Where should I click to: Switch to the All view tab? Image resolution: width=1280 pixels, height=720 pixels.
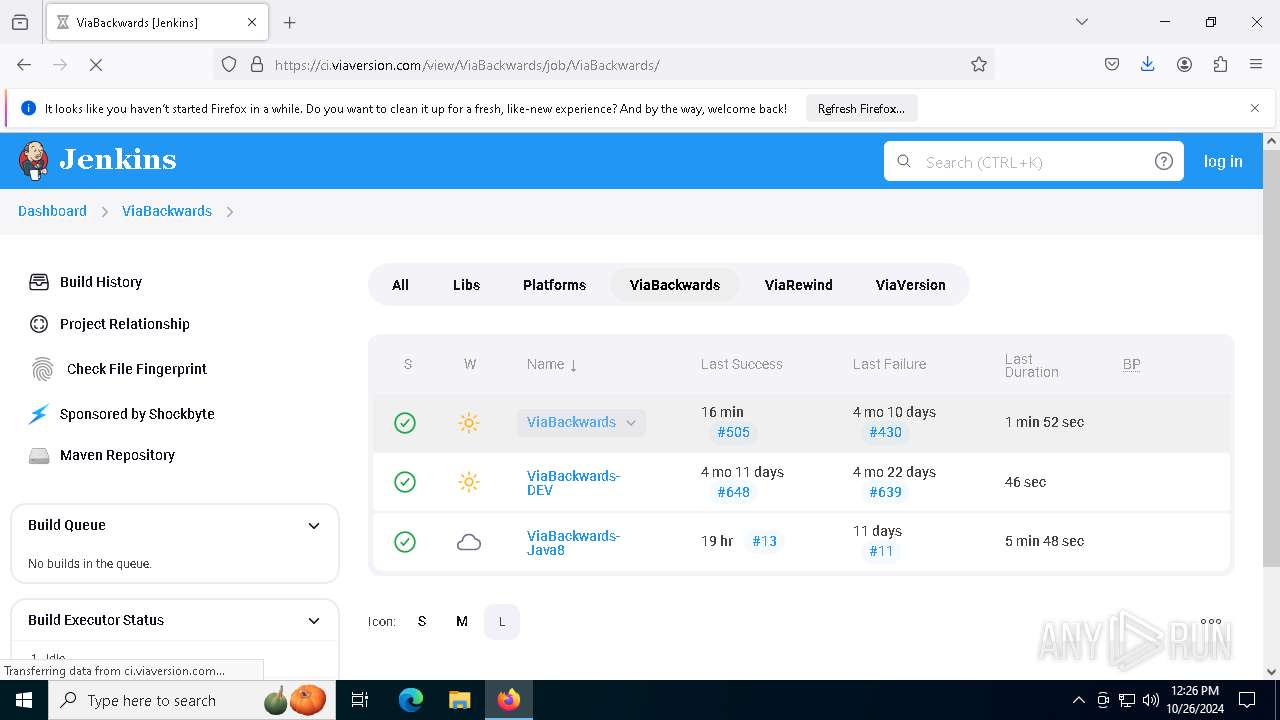tap(400, 285)
